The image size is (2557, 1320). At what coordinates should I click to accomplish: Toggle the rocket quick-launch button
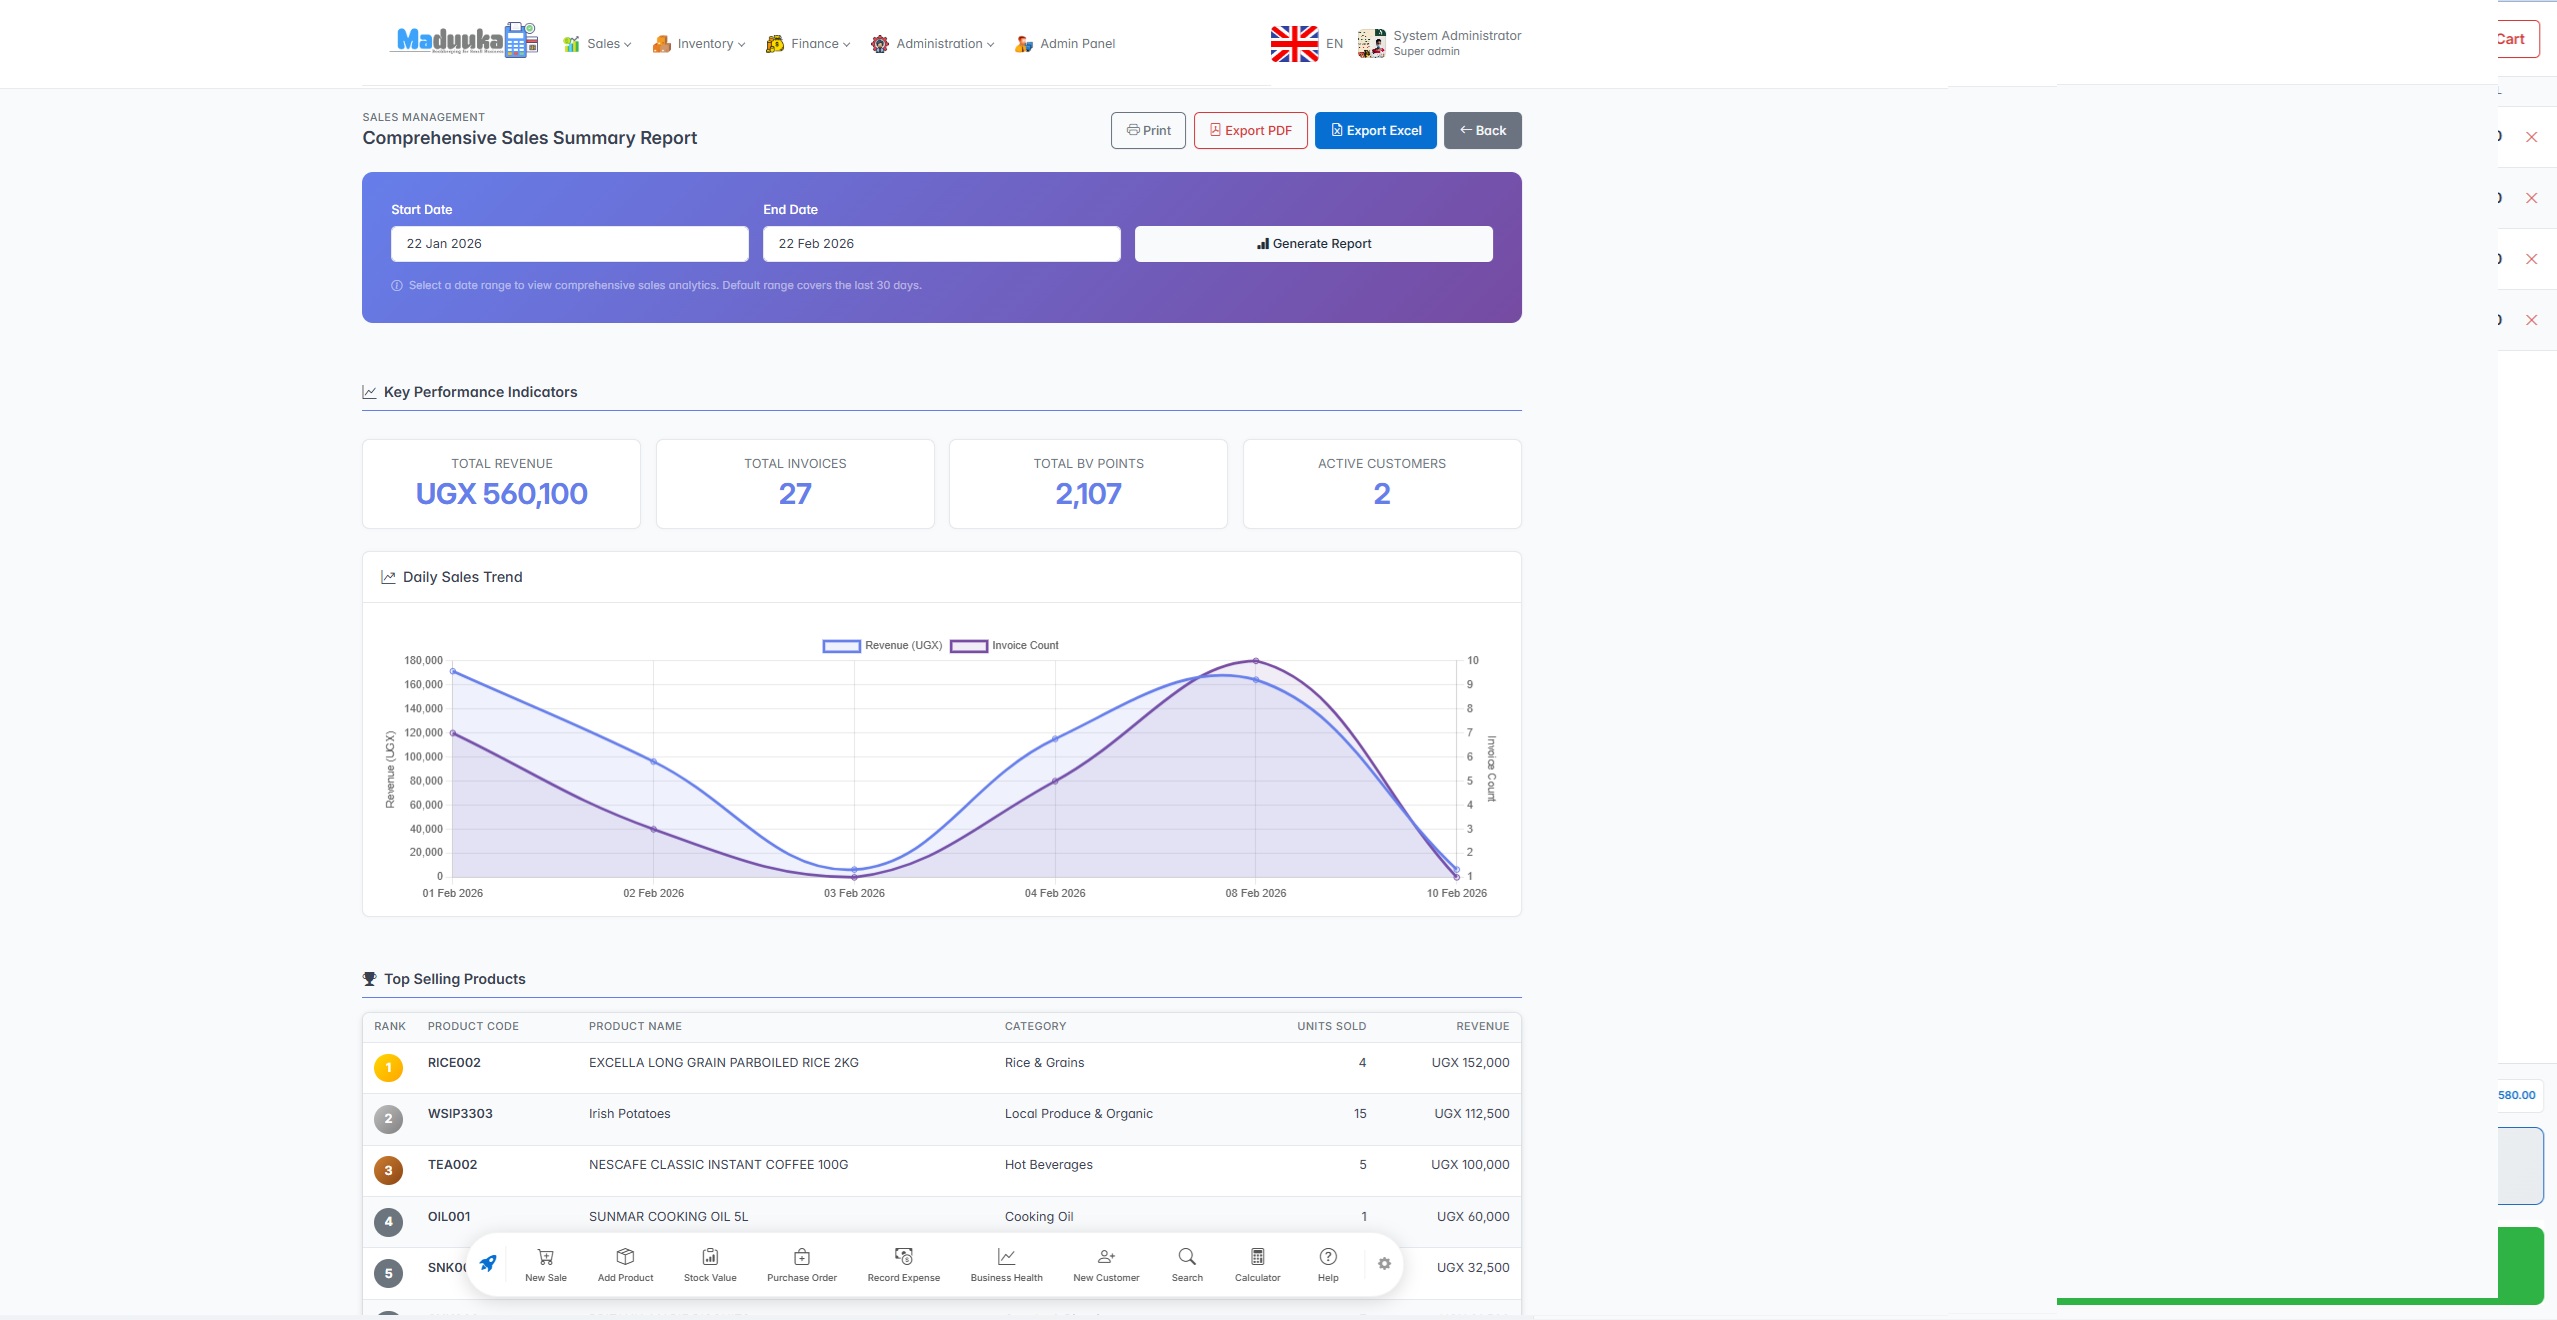[488, 1264]
